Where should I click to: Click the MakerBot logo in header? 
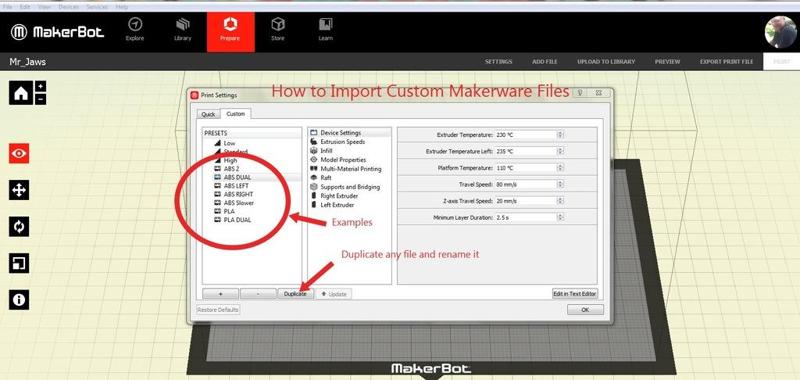click(x=57, y=32)
